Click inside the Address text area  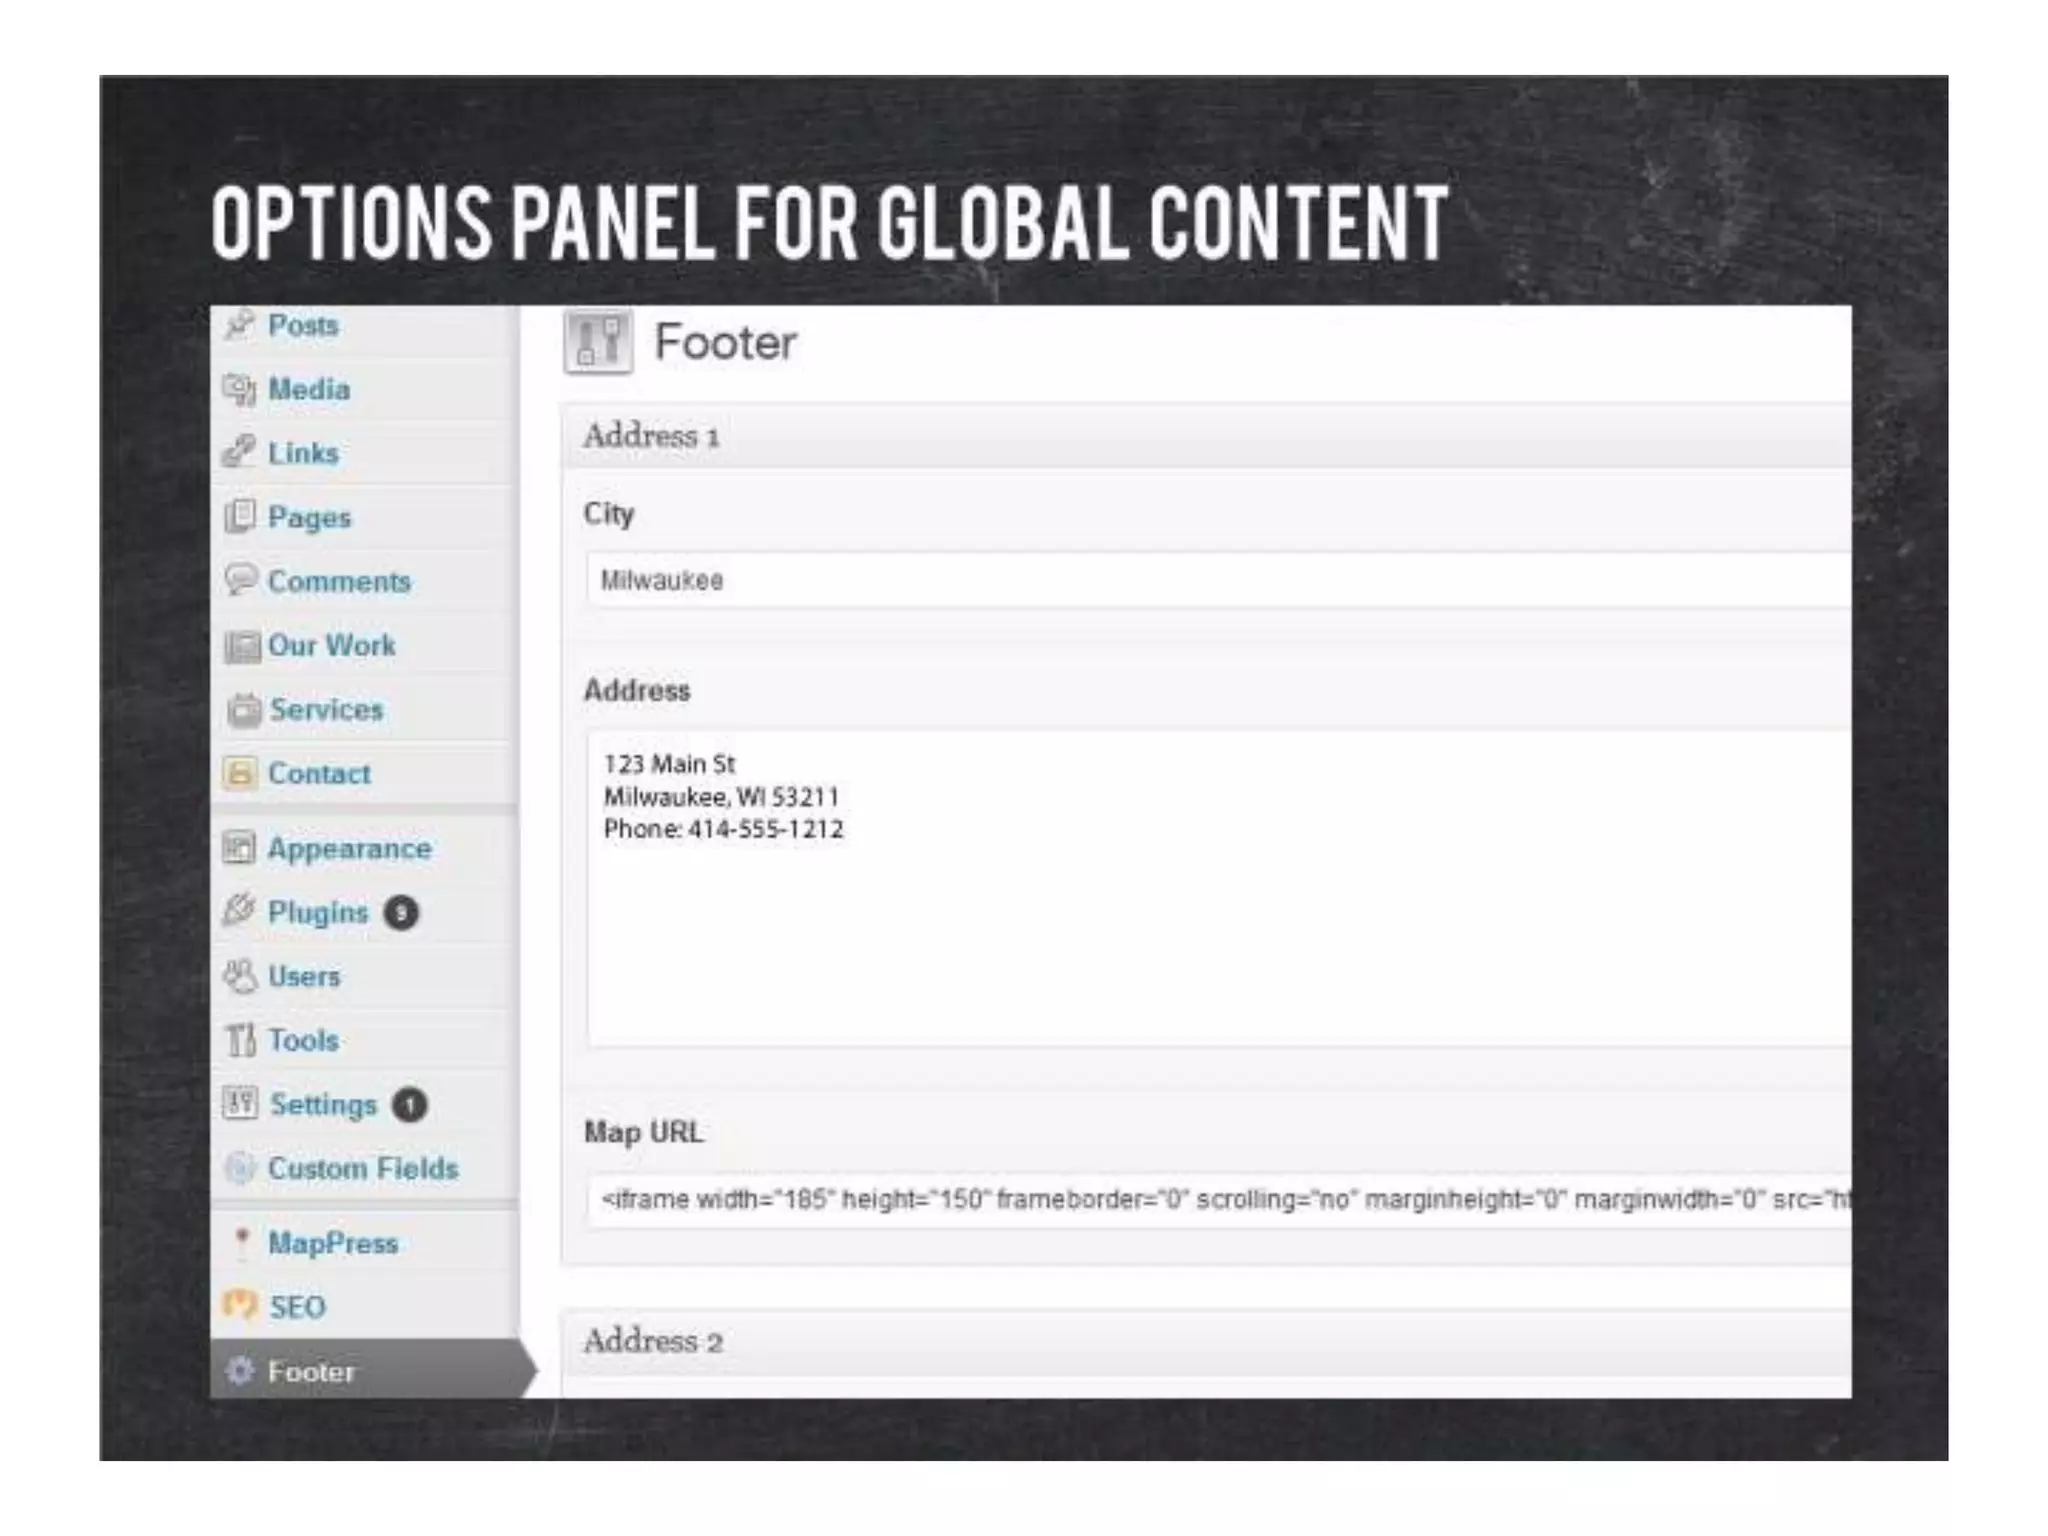pyautogui.click(x=1219, y=890)
